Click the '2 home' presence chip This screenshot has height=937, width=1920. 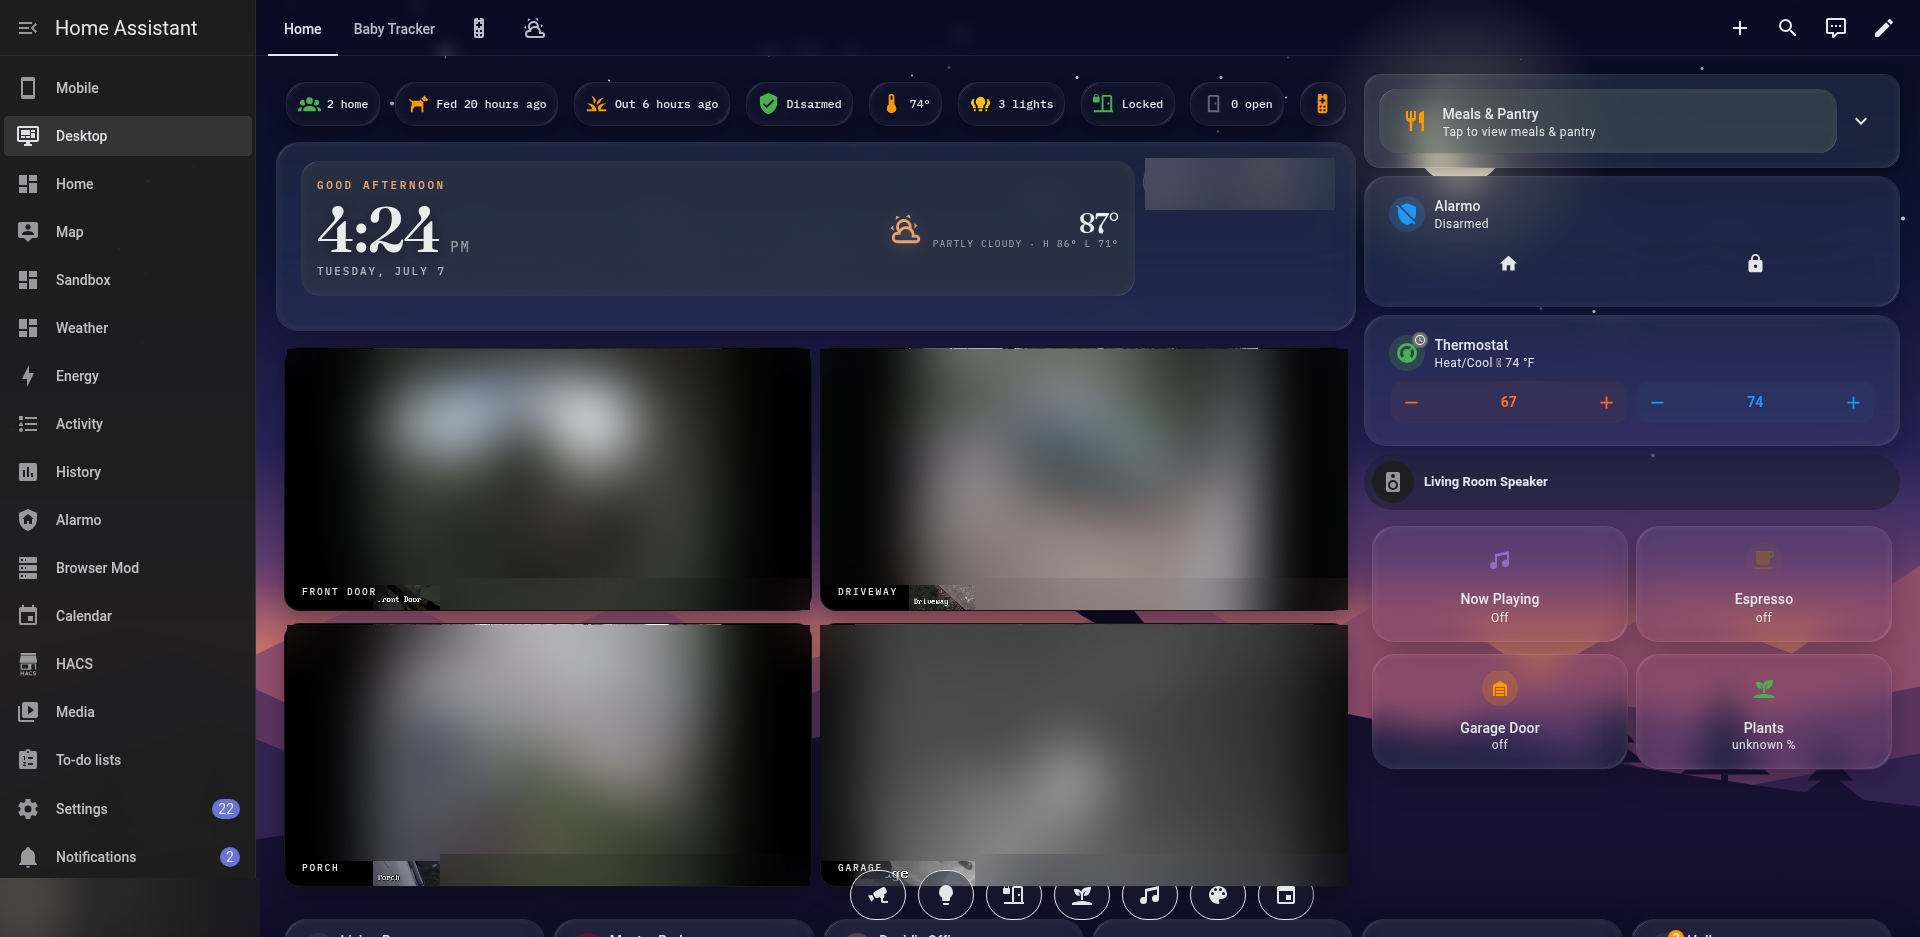pos(334,104)
